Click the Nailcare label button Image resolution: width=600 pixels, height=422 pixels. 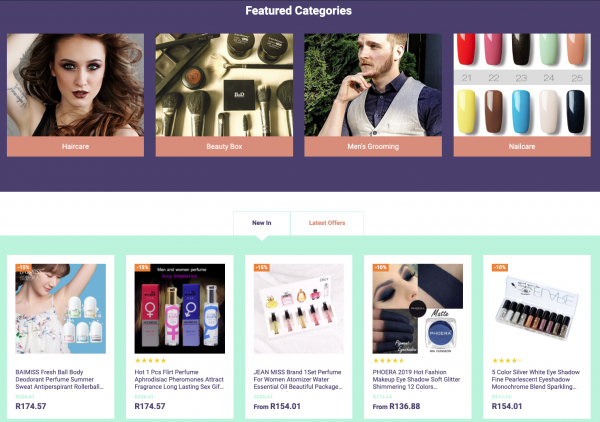pos(522,147)
